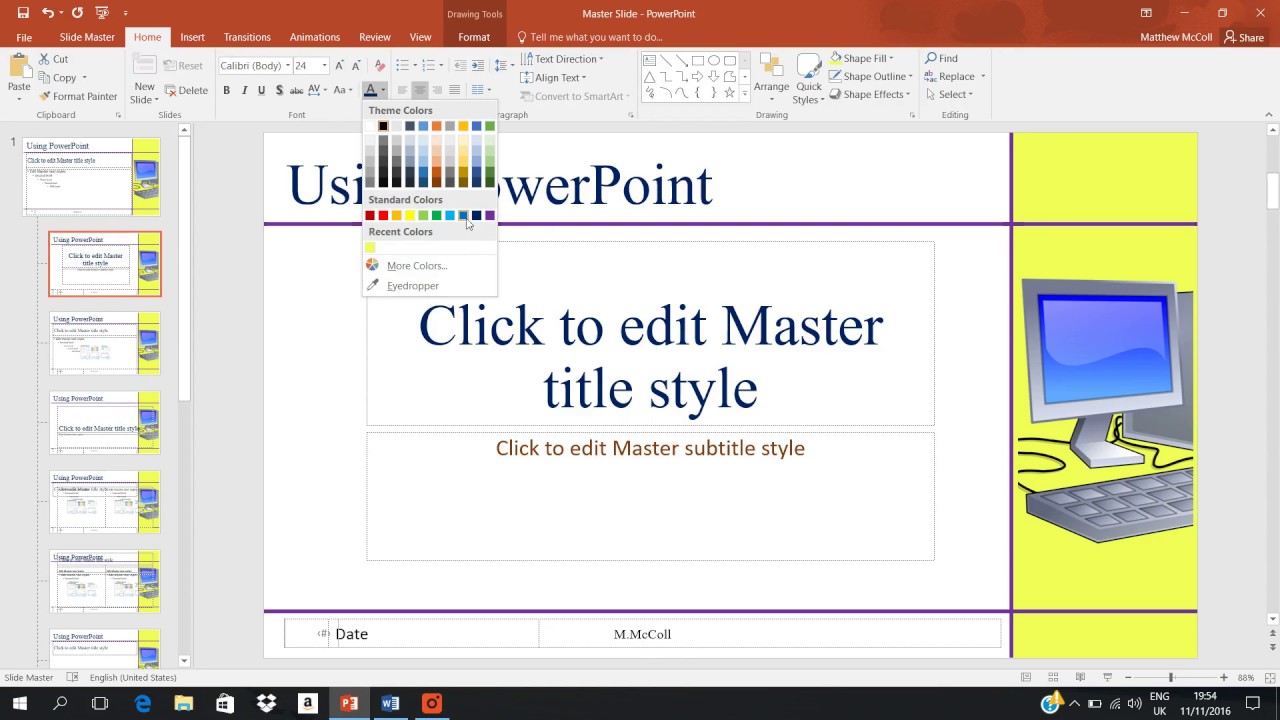Open Windows Start menu

click(x=19, y=703)
